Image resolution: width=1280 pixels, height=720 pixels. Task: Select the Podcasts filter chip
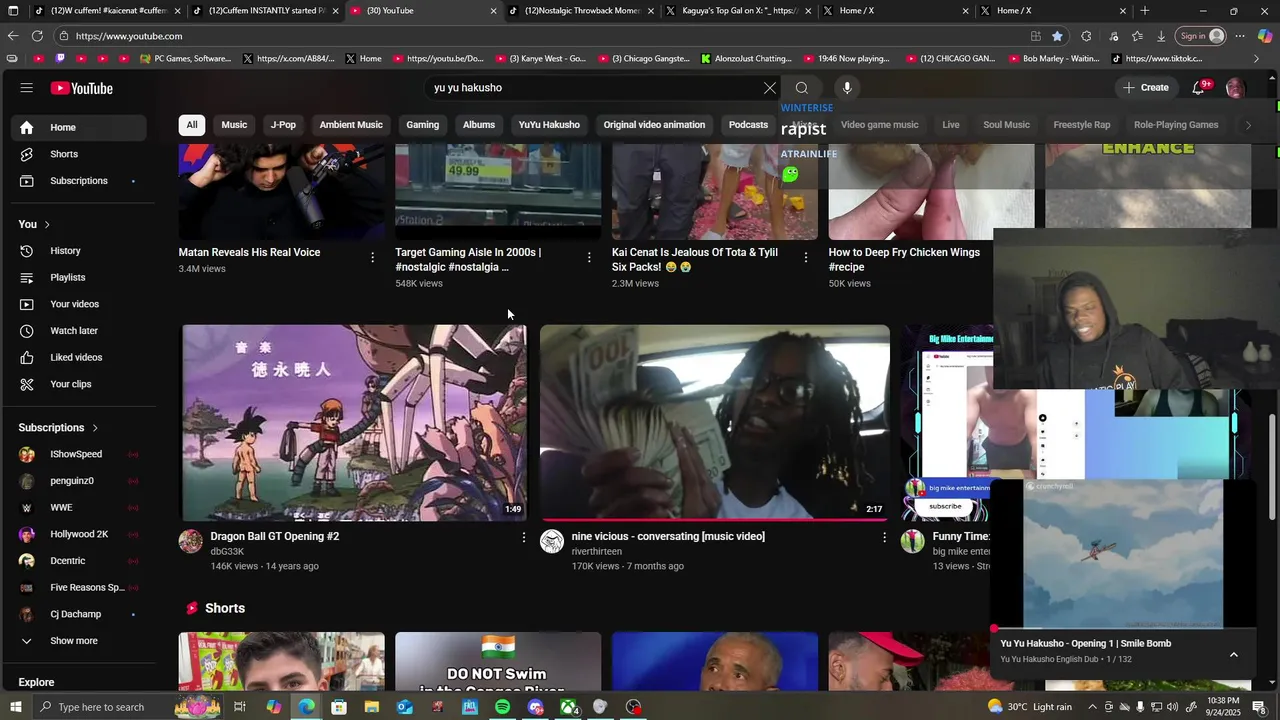[748, 125]
